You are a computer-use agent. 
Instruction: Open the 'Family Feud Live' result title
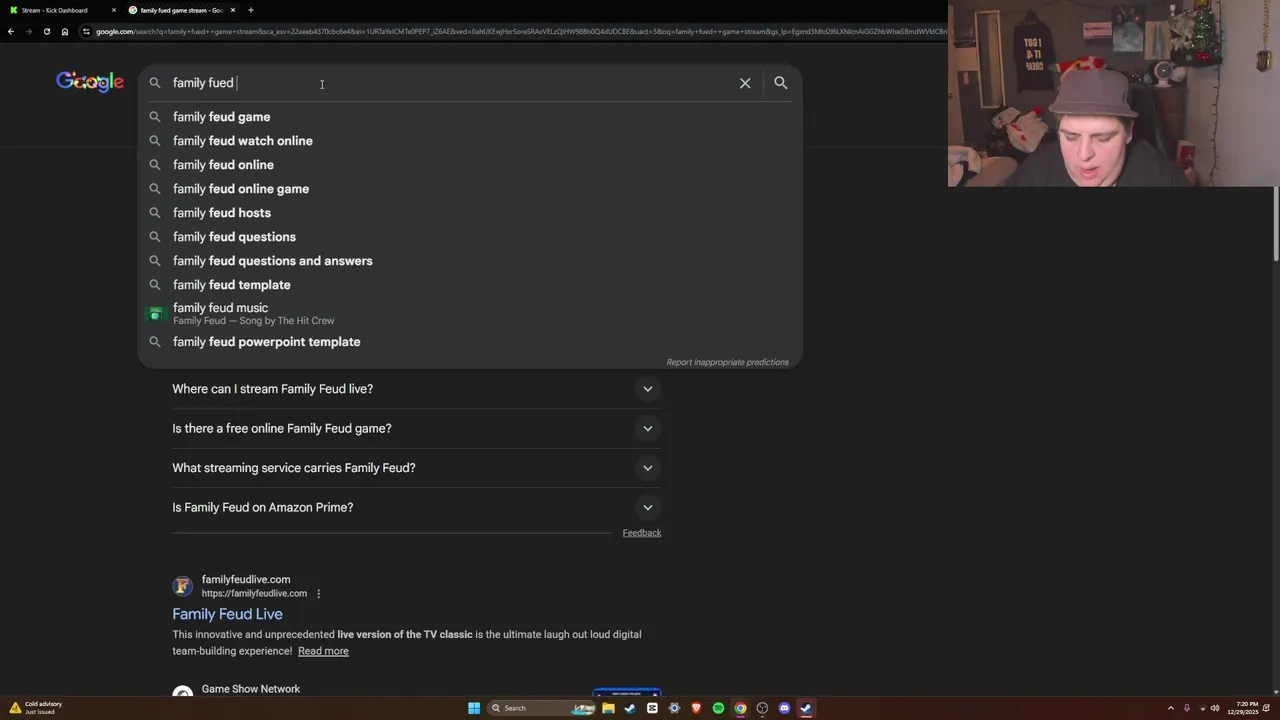point(227,614)
